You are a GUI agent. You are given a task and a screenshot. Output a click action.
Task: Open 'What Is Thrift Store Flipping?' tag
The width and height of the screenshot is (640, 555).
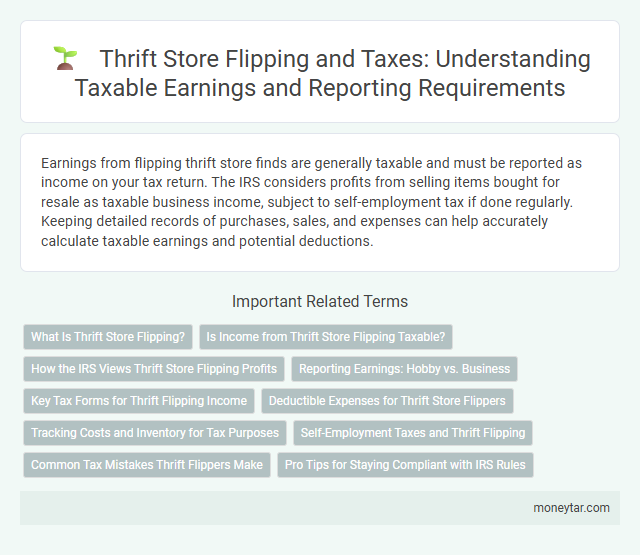[x=108, y=337]
